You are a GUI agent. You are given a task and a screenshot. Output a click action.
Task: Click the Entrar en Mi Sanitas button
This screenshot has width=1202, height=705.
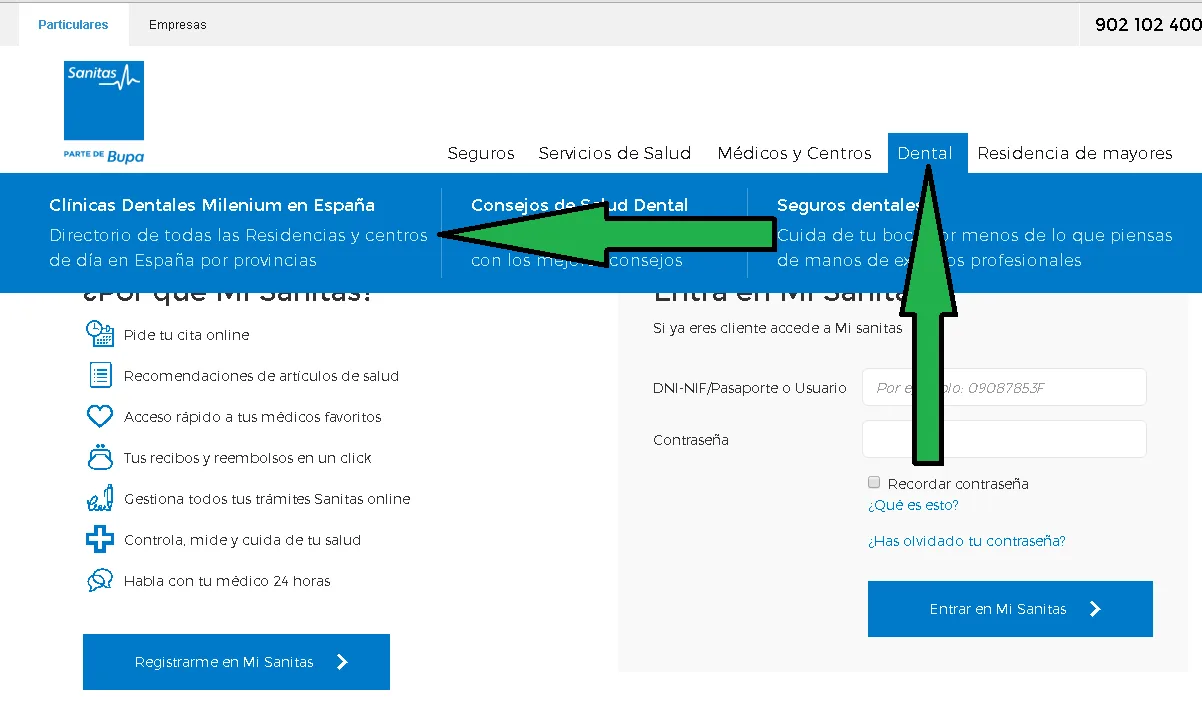click(x=1010, y=609)
